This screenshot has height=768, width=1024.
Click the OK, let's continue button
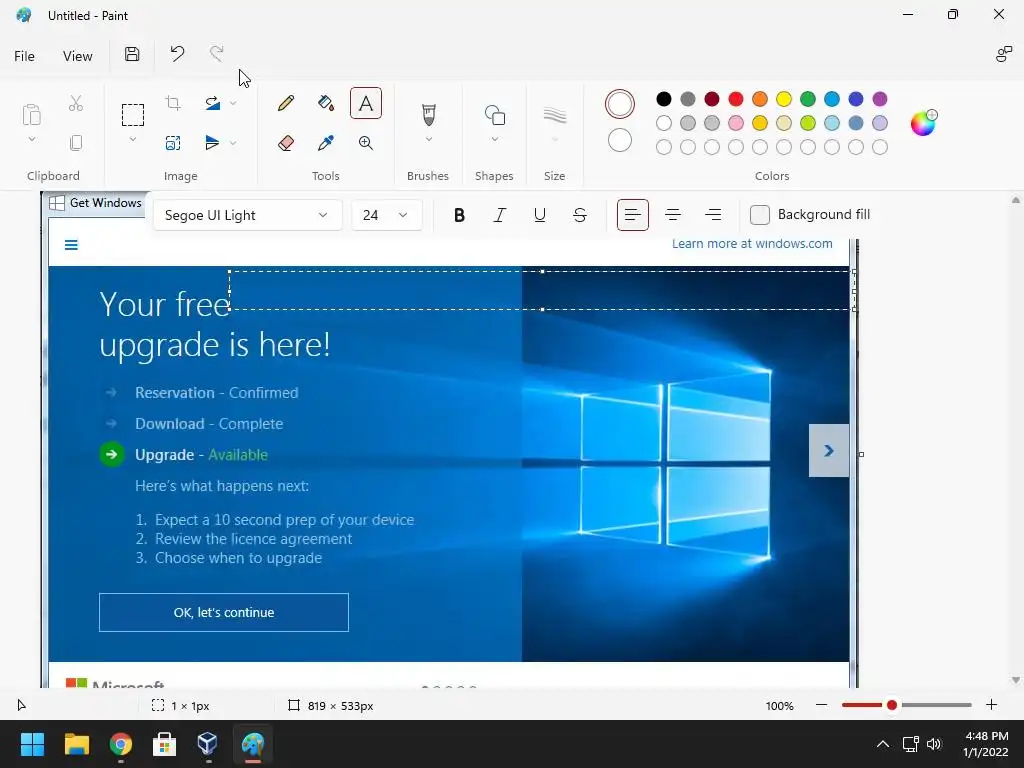click(x=224, y=613)
